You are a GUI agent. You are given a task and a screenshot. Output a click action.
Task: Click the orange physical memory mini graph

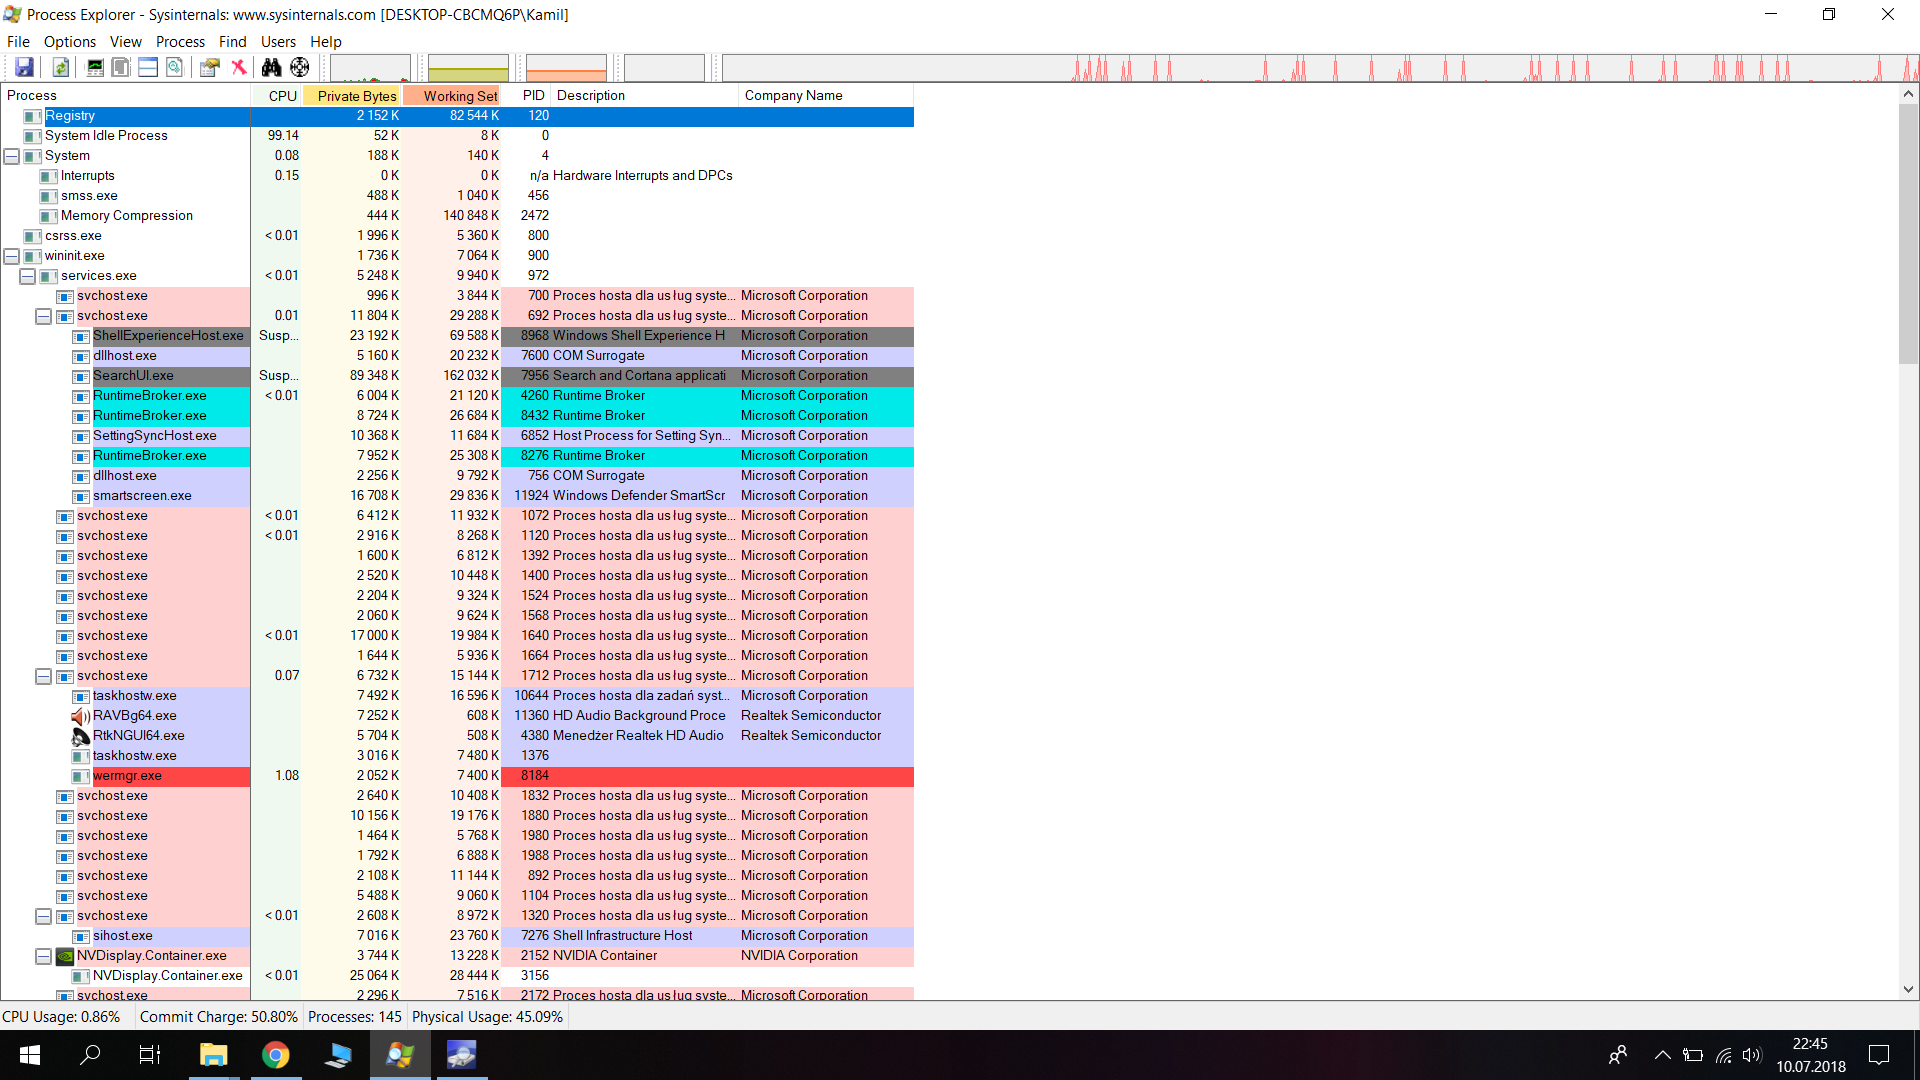point(566,68)
